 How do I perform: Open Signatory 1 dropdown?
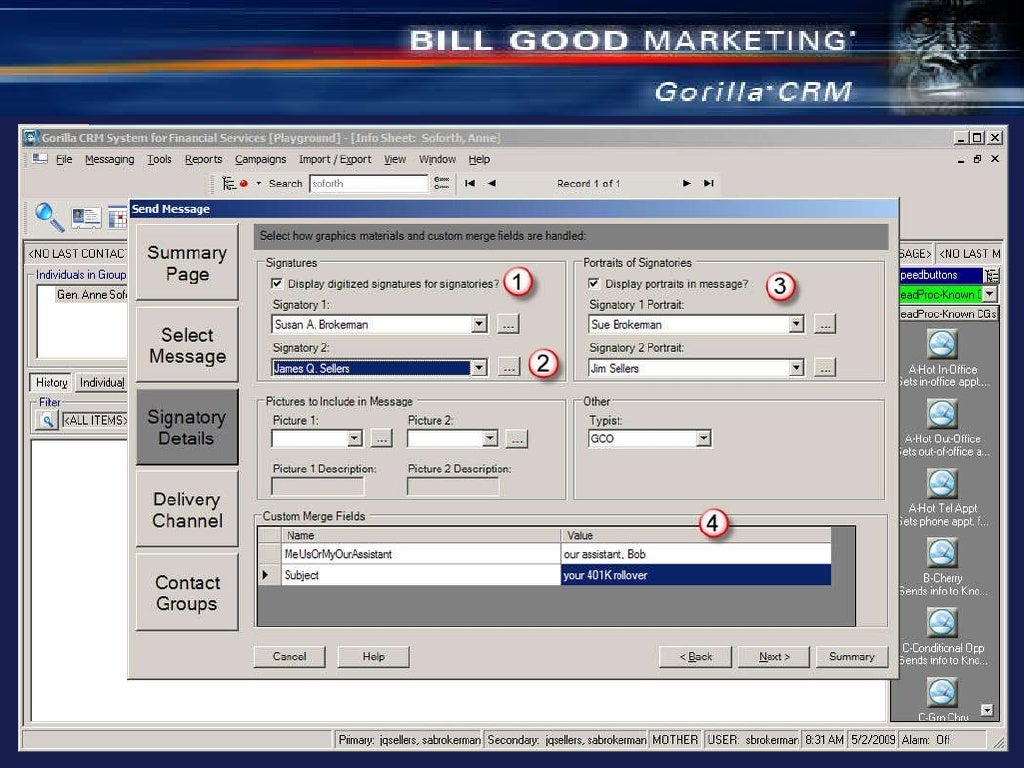tap(479, 324)
